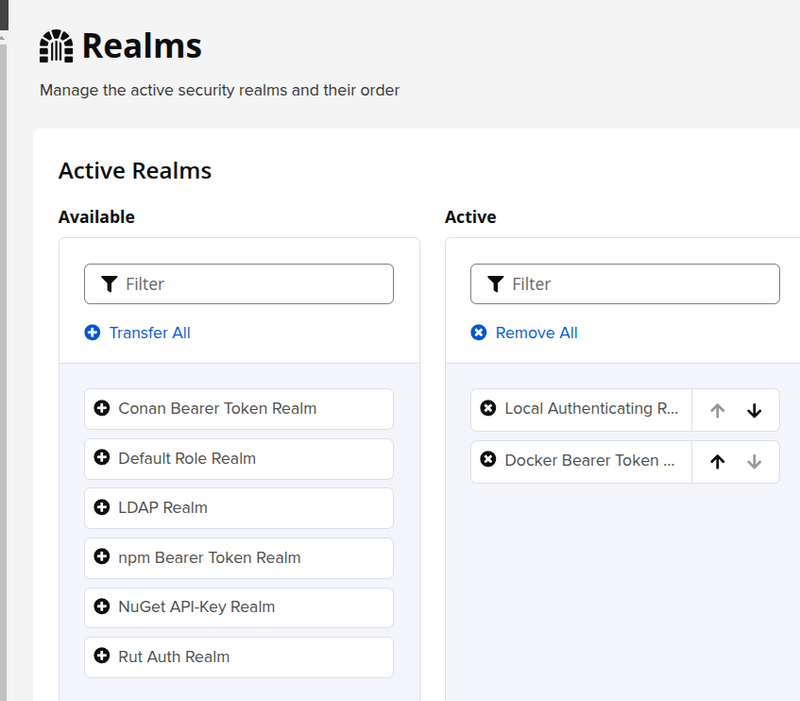Add npm Bearer Token Realm plus icon
This screenshot has width=800, height=701.
102,557
